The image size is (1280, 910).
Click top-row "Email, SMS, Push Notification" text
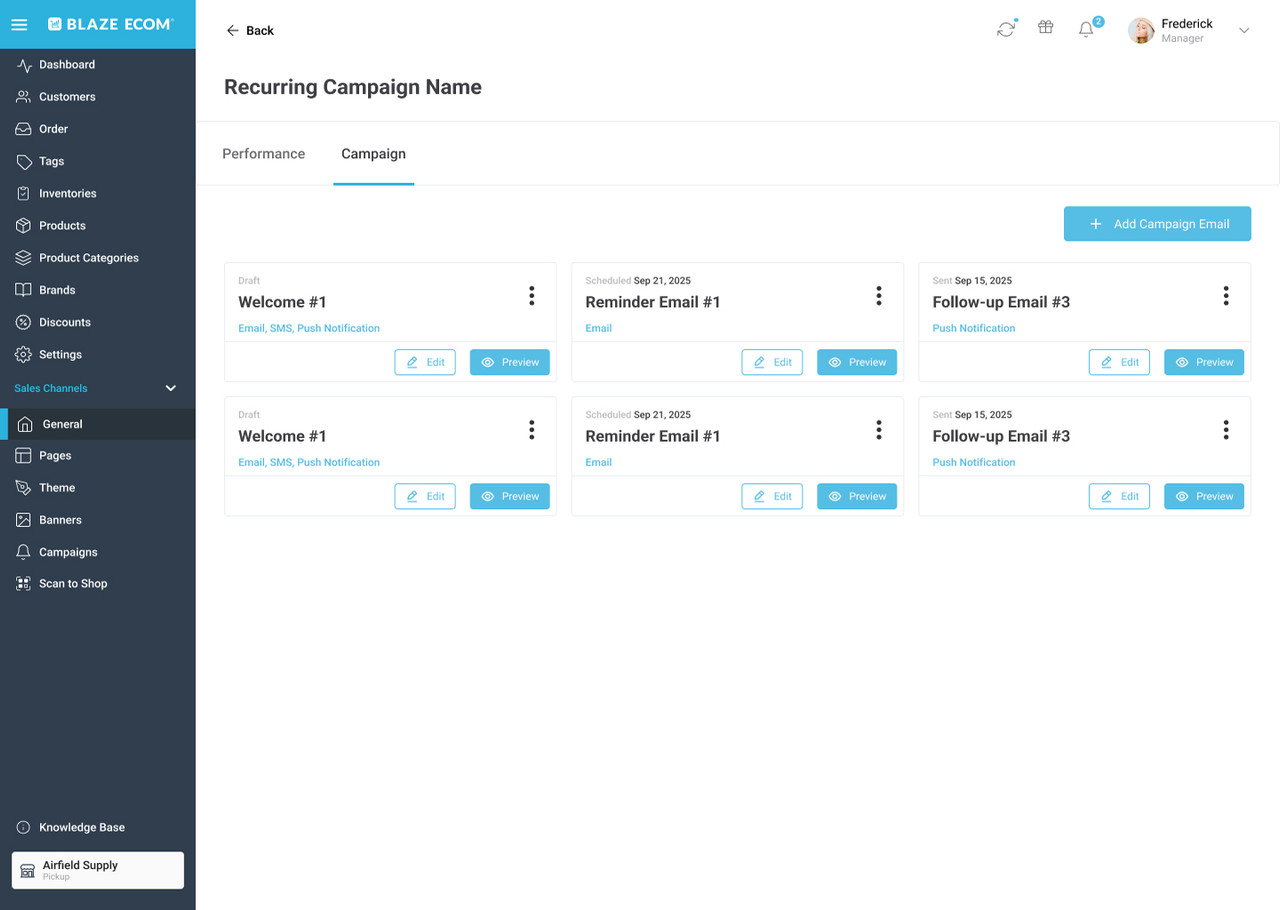pyautogui.click(x=309, y=328)
